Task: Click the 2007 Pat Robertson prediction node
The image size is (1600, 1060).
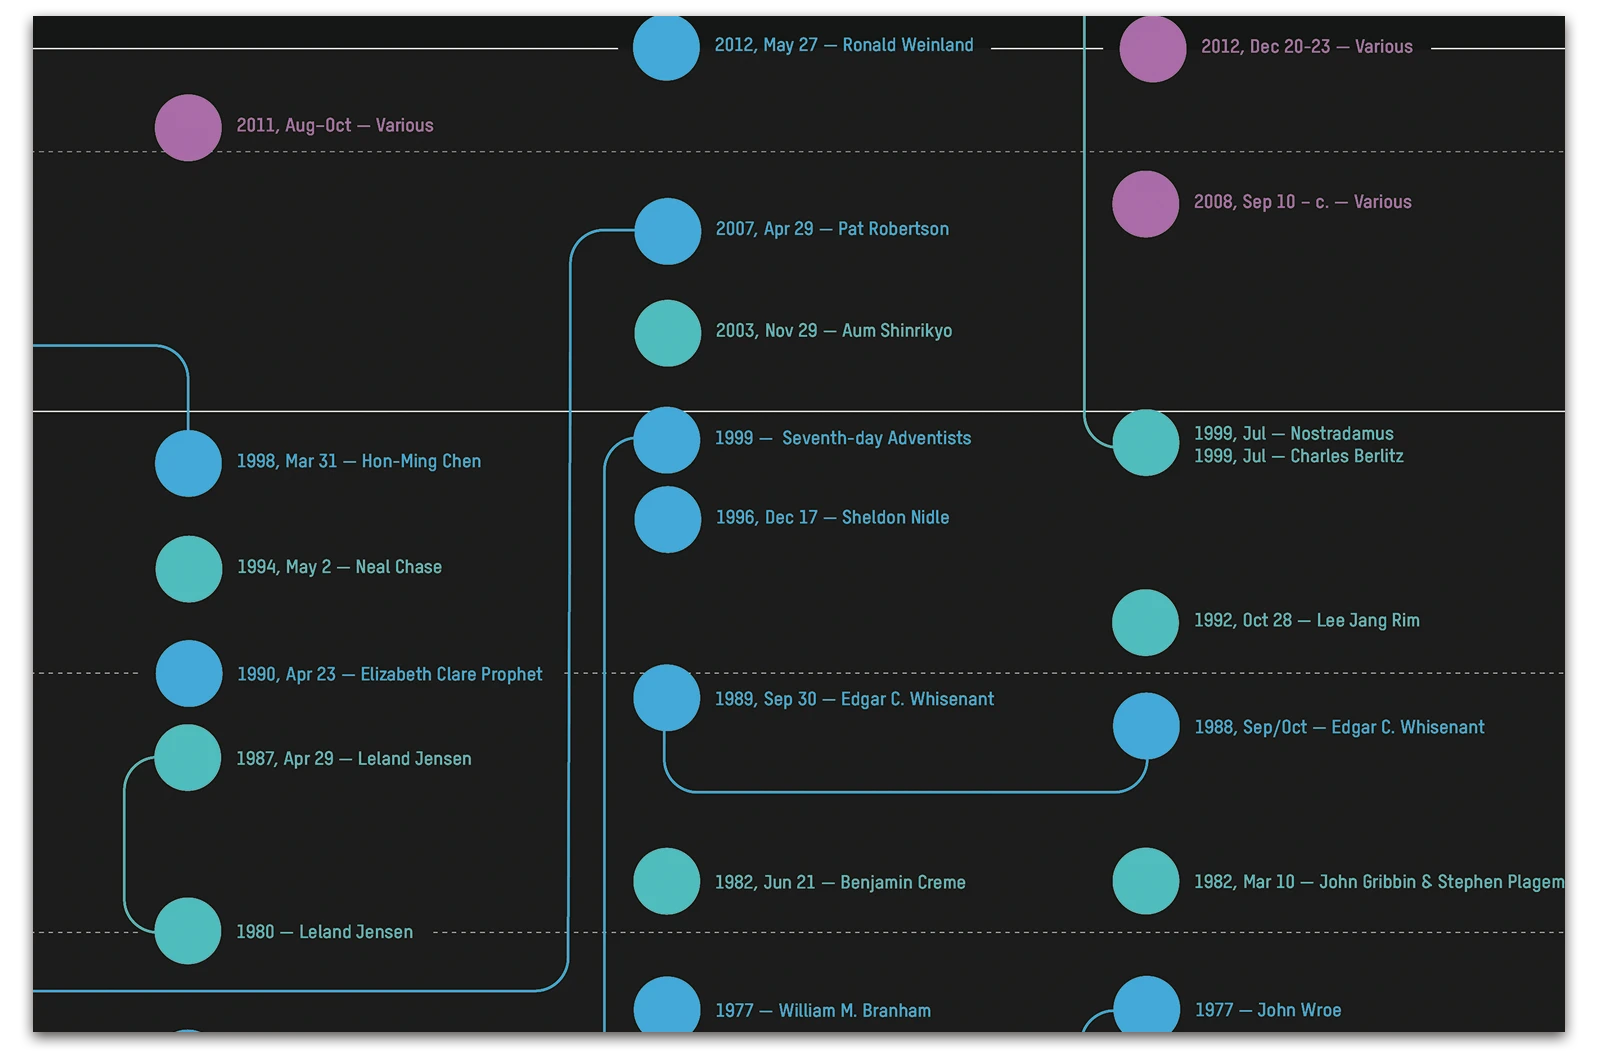Action: click(x=667, y=230)
